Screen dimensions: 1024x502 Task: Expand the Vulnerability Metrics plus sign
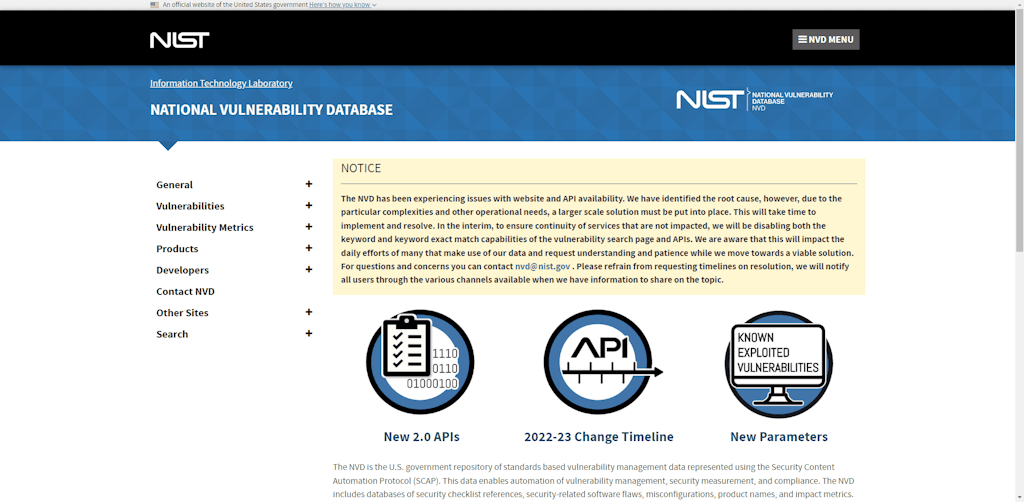click(309, 227)
